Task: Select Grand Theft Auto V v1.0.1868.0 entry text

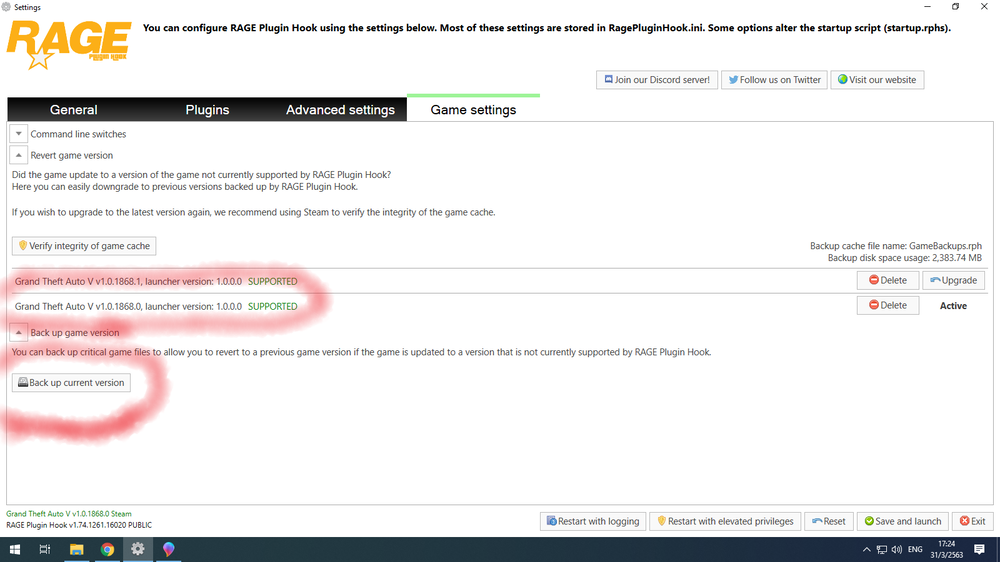Action: click(x=128, y=306)
